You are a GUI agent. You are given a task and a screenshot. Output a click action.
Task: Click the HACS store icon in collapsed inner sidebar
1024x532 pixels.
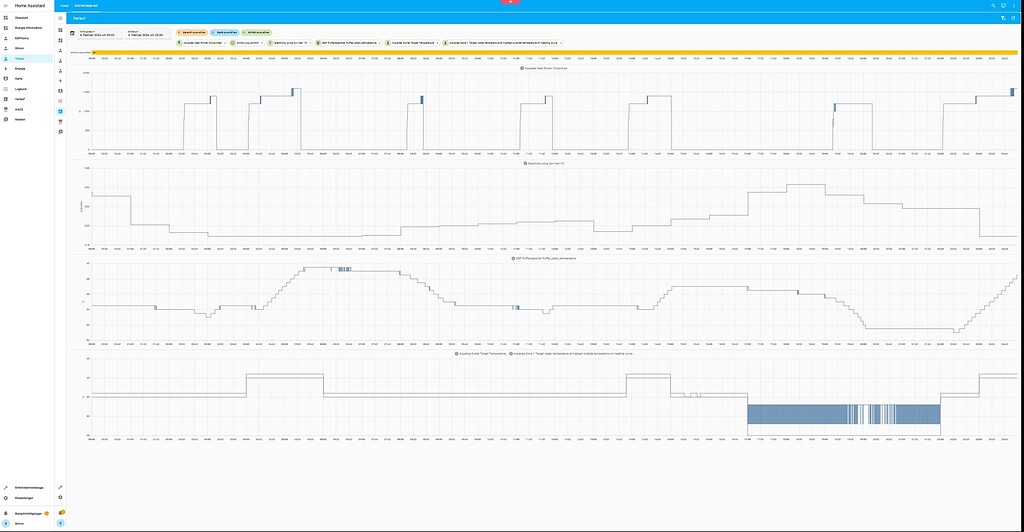(x=61, y=121)
